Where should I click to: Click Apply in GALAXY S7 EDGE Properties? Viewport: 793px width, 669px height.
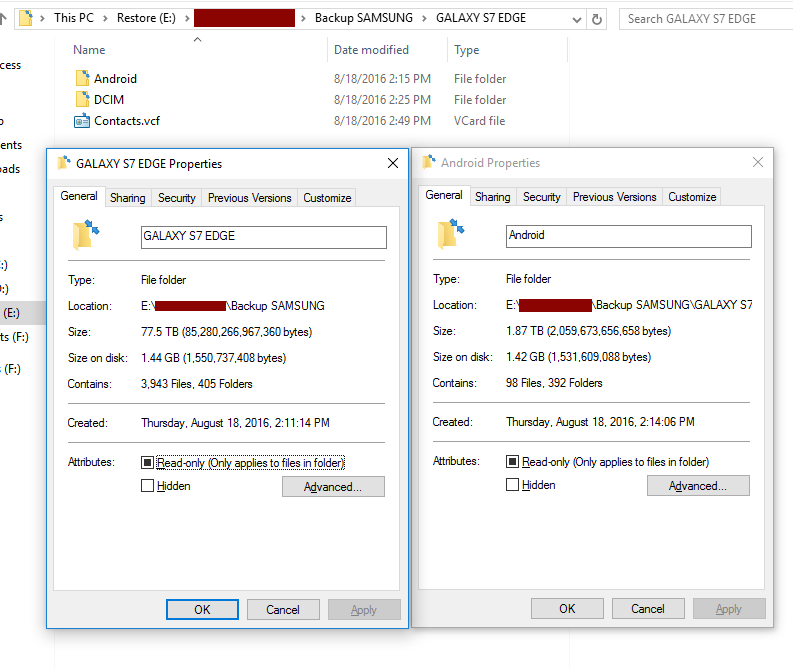[364, 609]
